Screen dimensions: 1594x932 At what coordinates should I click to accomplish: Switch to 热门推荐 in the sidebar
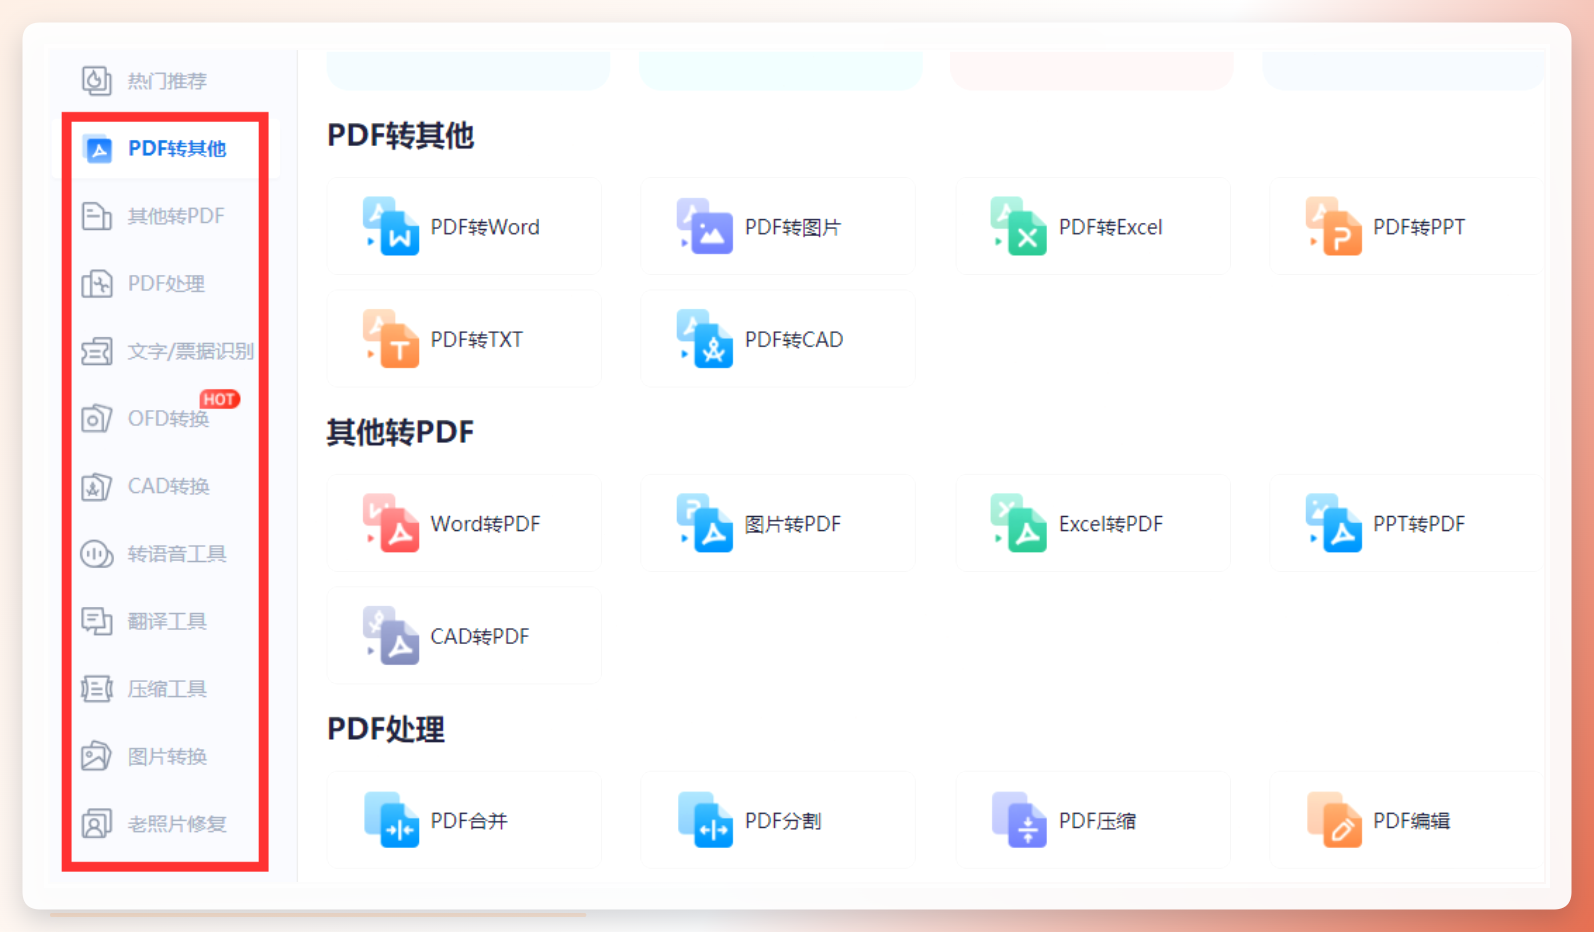click(x=145, y=80)
